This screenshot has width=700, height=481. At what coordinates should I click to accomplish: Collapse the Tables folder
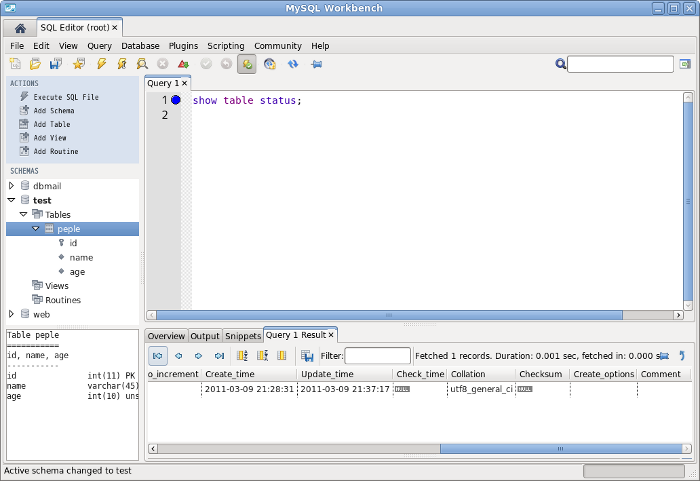click(x=24, y=214)
